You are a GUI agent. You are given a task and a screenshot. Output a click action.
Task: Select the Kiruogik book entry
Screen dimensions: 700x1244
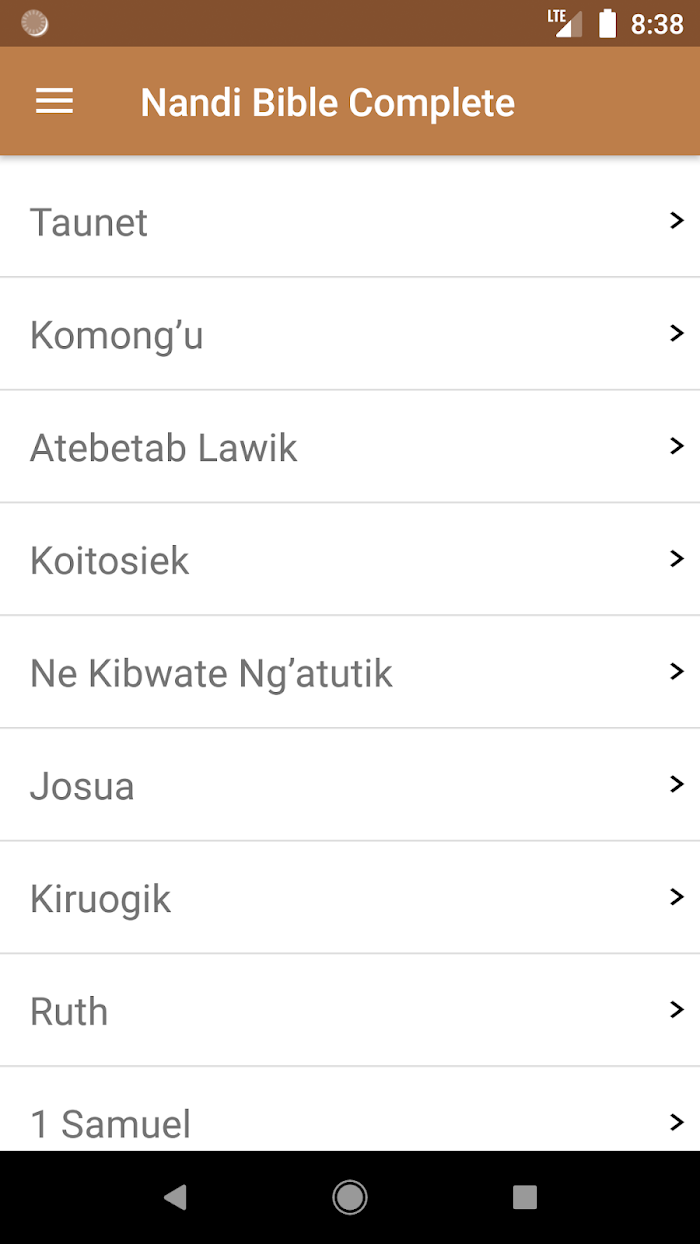[x=350, y=897]
